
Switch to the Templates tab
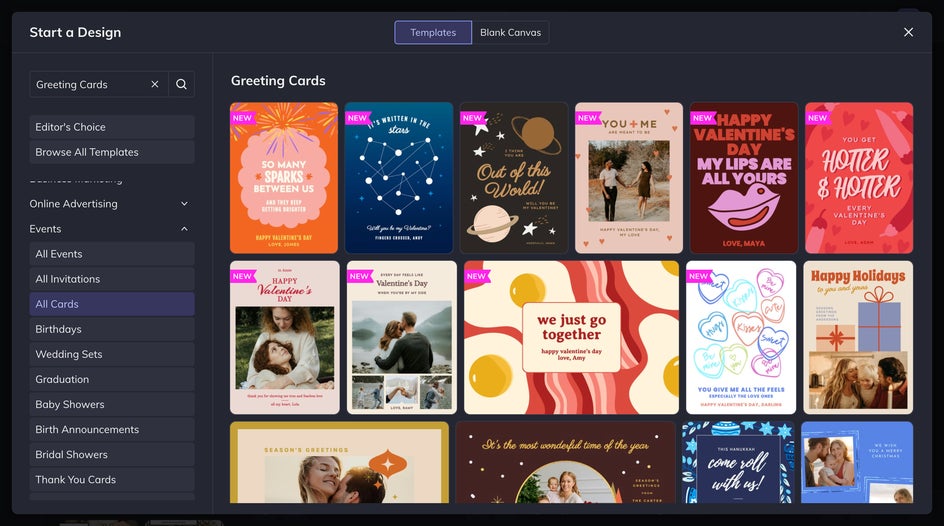(433, 32)
